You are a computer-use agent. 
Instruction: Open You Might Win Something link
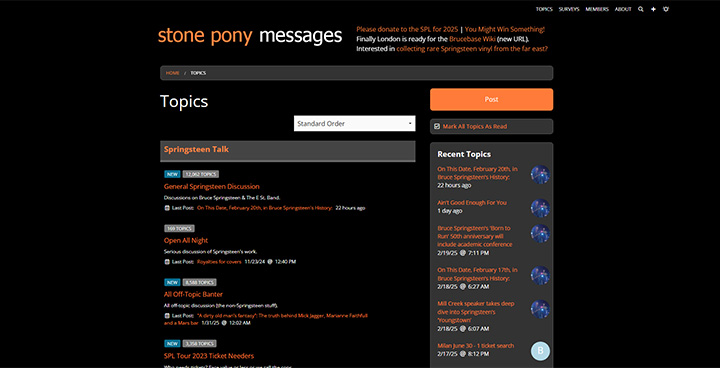[505, 29]
